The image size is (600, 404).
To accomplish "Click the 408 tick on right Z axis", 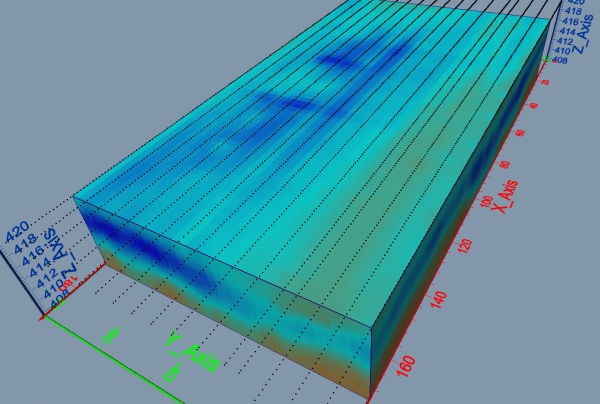I will pos(560,61).
